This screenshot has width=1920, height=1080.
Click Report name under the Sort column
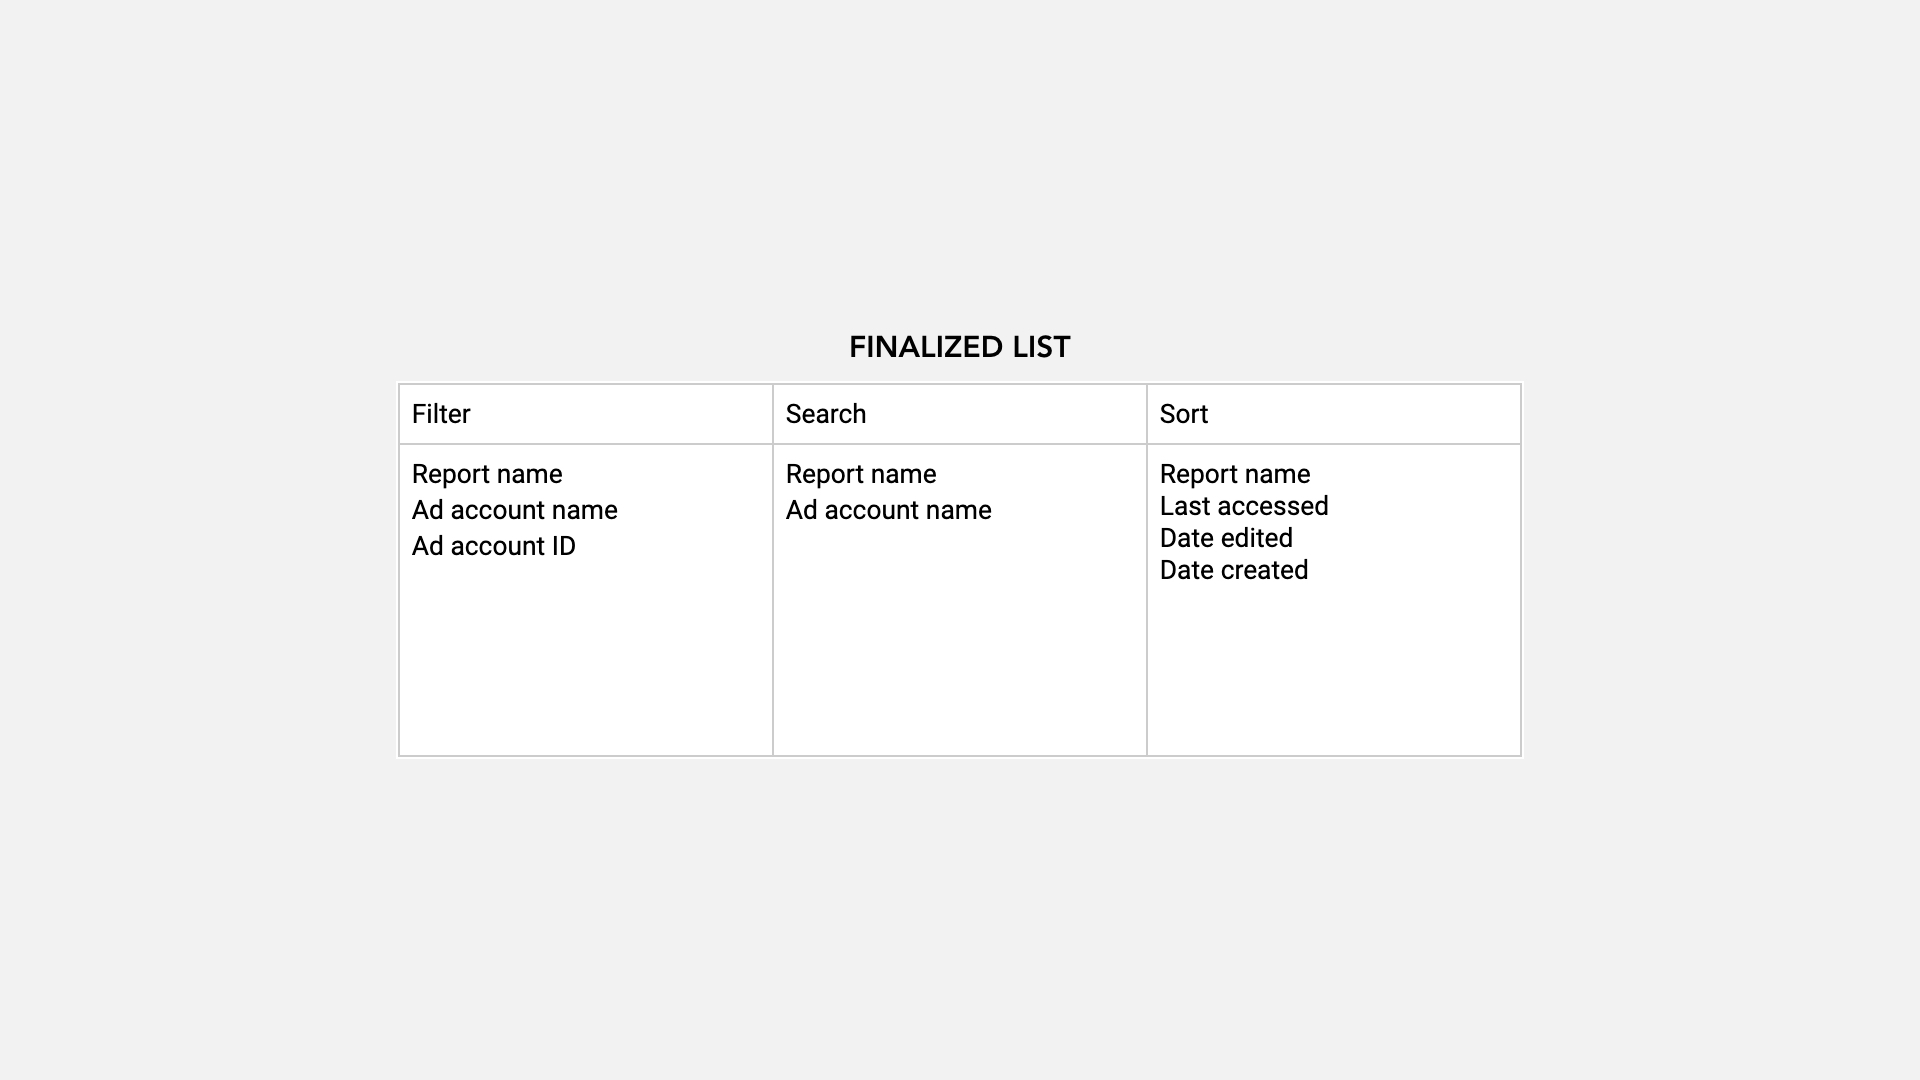1235,474
